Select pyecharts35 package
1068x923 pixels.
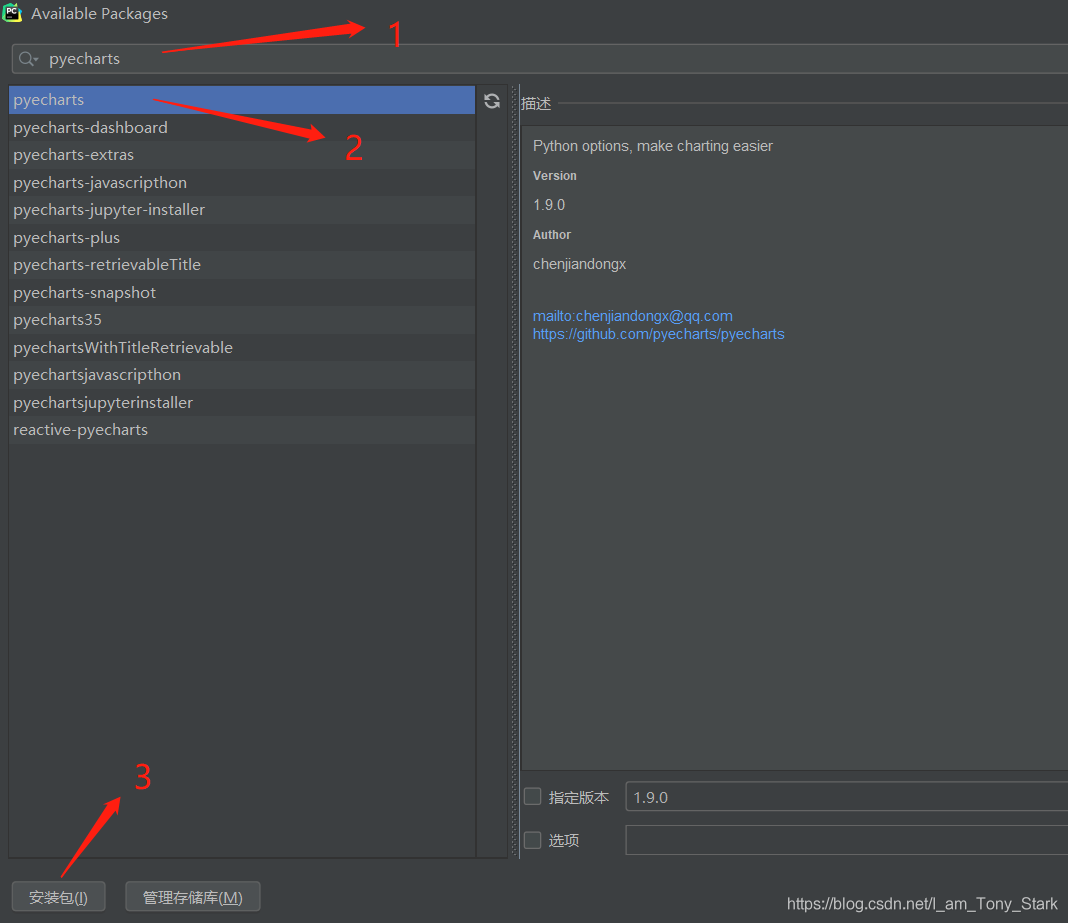(242, 320)
